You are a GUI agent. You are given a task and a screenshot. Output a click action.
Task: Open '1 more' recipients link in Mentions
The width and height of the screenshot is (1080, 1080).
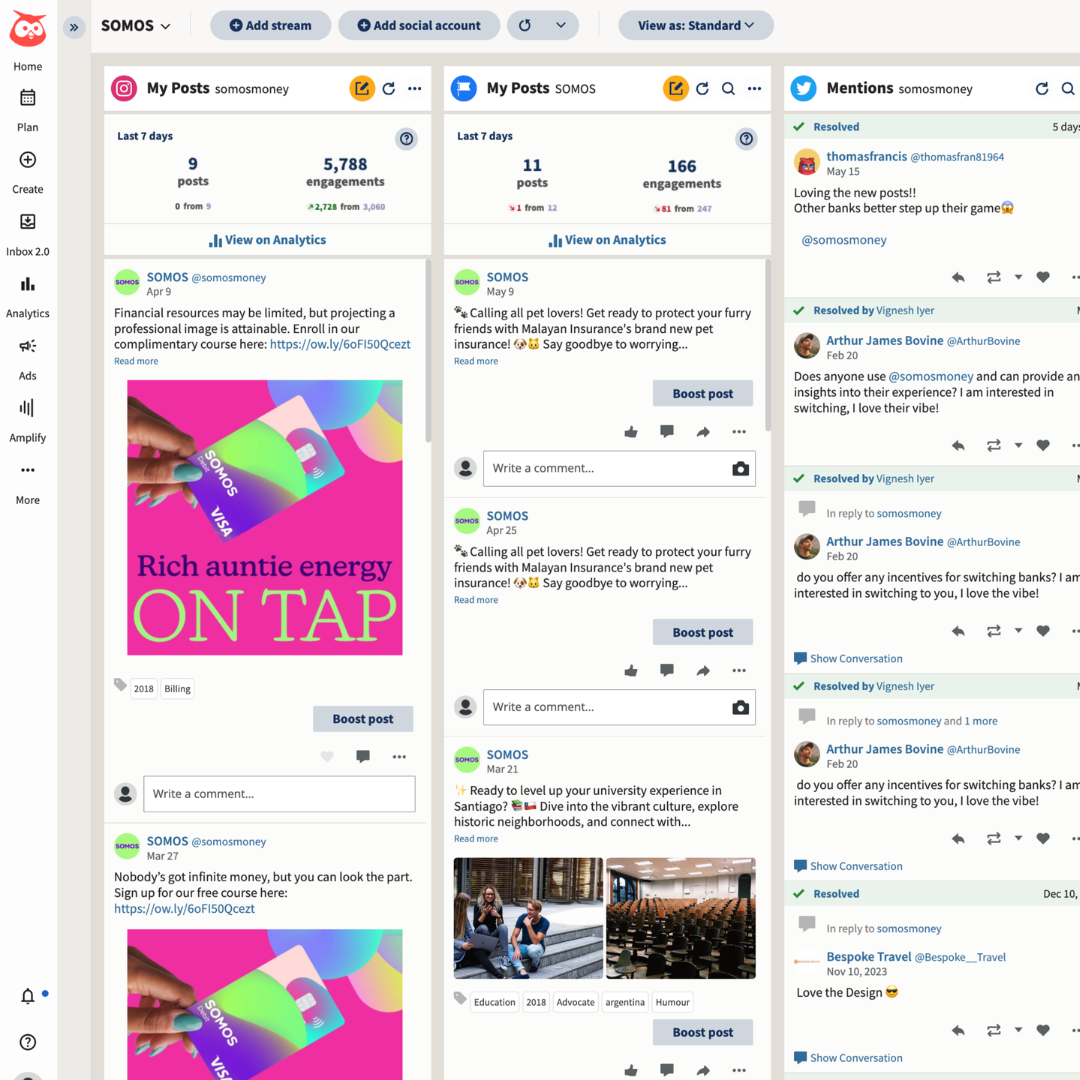click(x=981, y=721)
